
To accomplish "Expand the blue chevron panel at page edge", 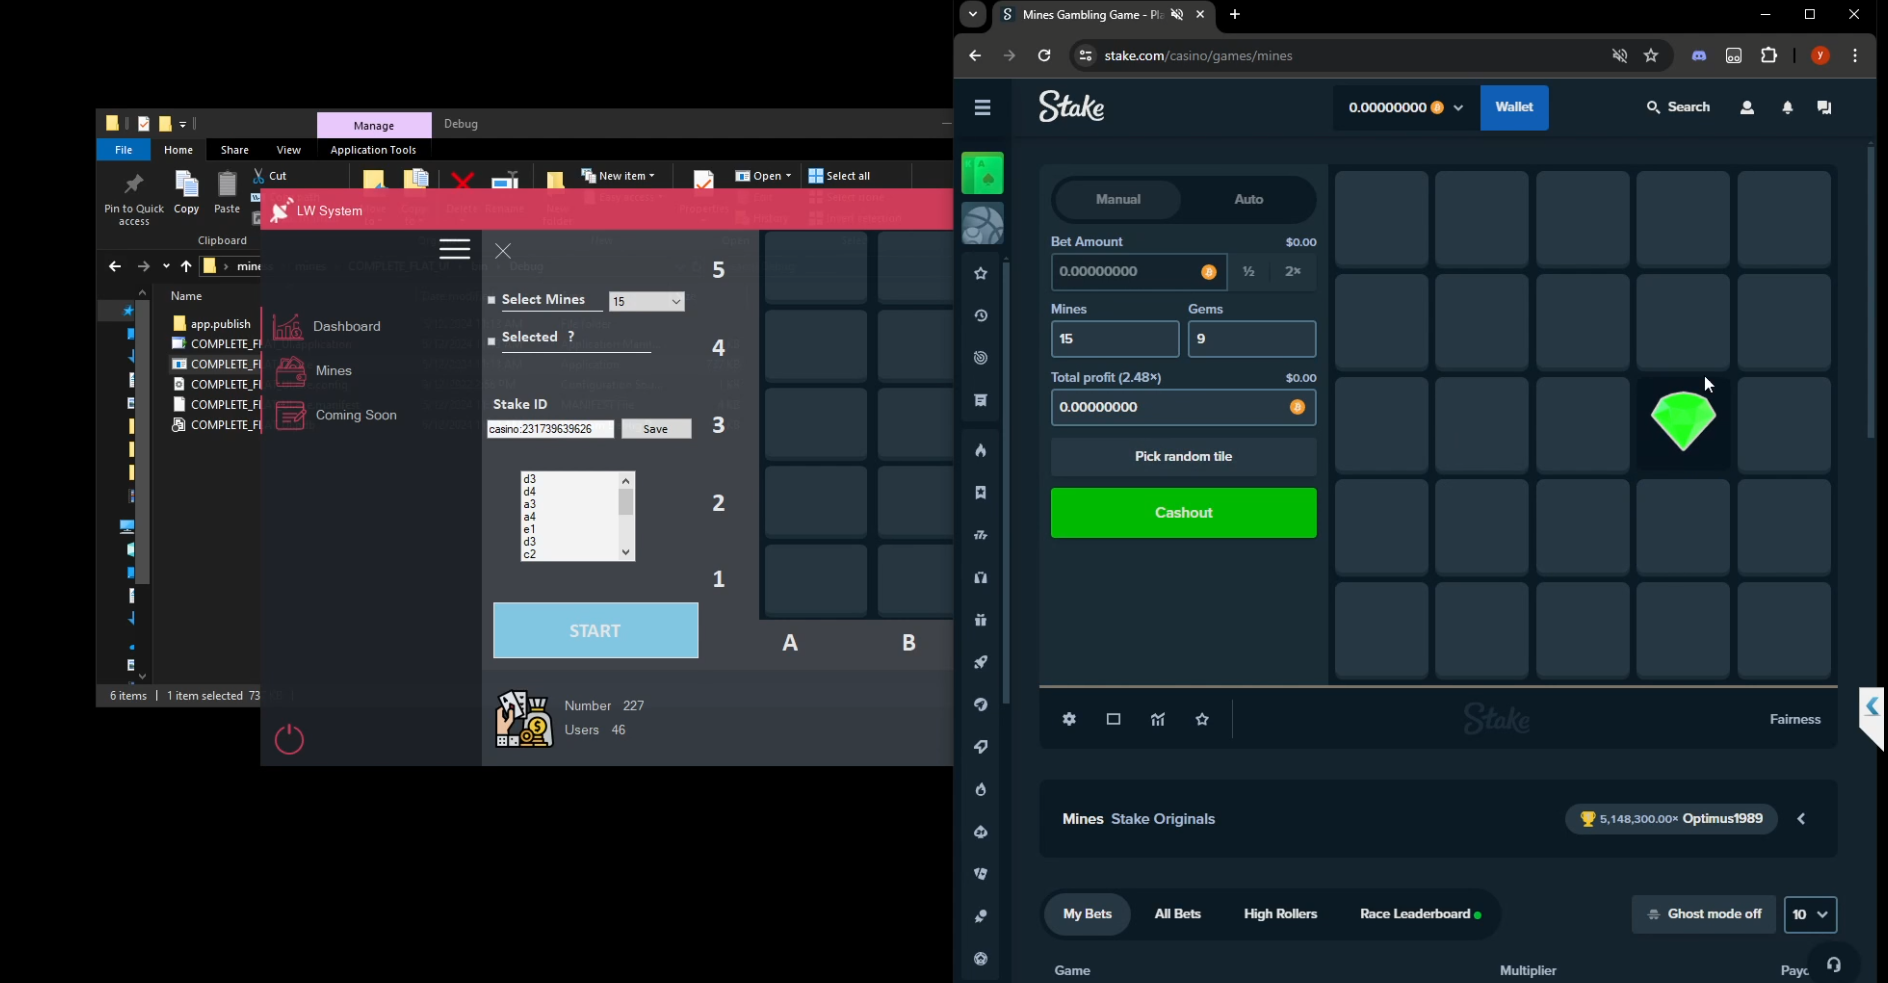I will [x=1872, y=708].
